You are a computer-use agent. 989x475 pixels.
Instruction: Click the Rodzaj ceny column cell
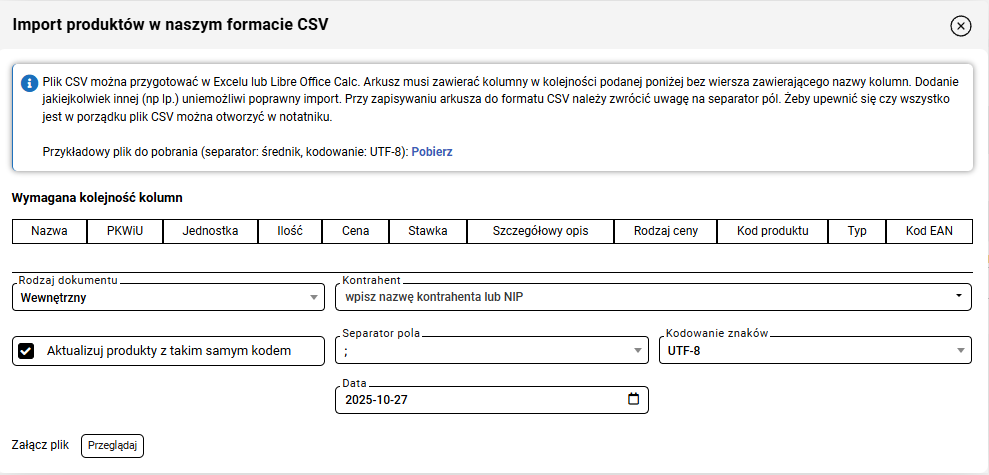(665, 231)
